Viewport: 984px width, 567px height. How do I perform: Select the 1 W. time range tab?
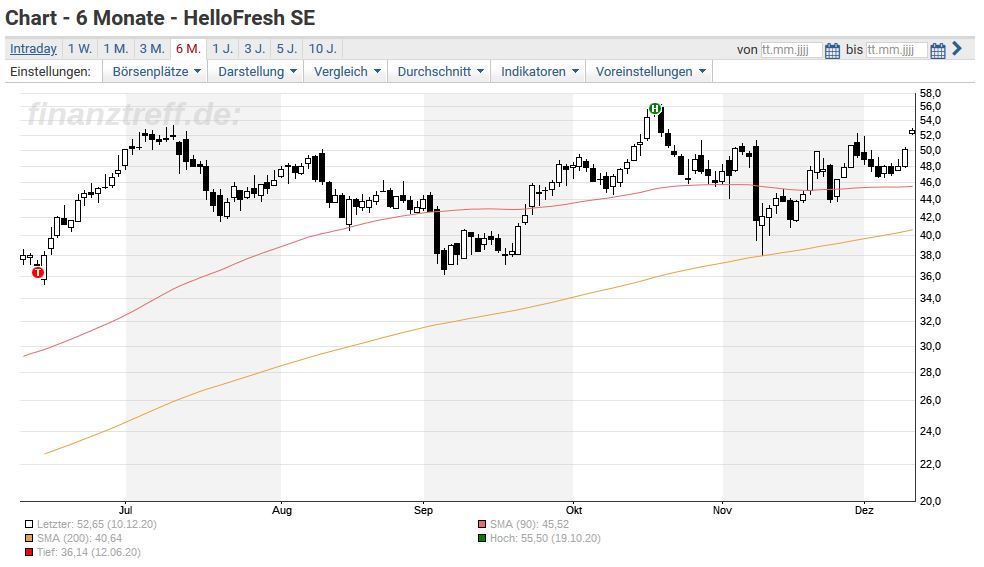tap(80, 49)
